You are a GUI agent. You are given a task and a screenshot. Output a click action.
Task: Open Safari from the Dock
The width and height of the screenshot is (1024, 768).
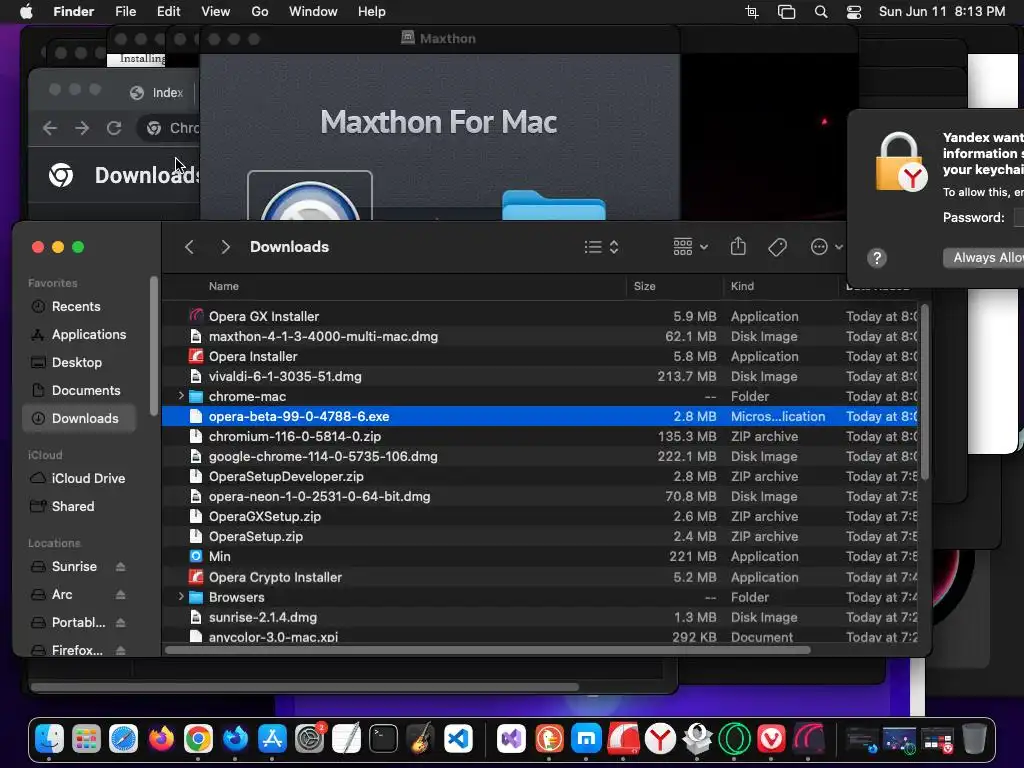coord(123,739)
